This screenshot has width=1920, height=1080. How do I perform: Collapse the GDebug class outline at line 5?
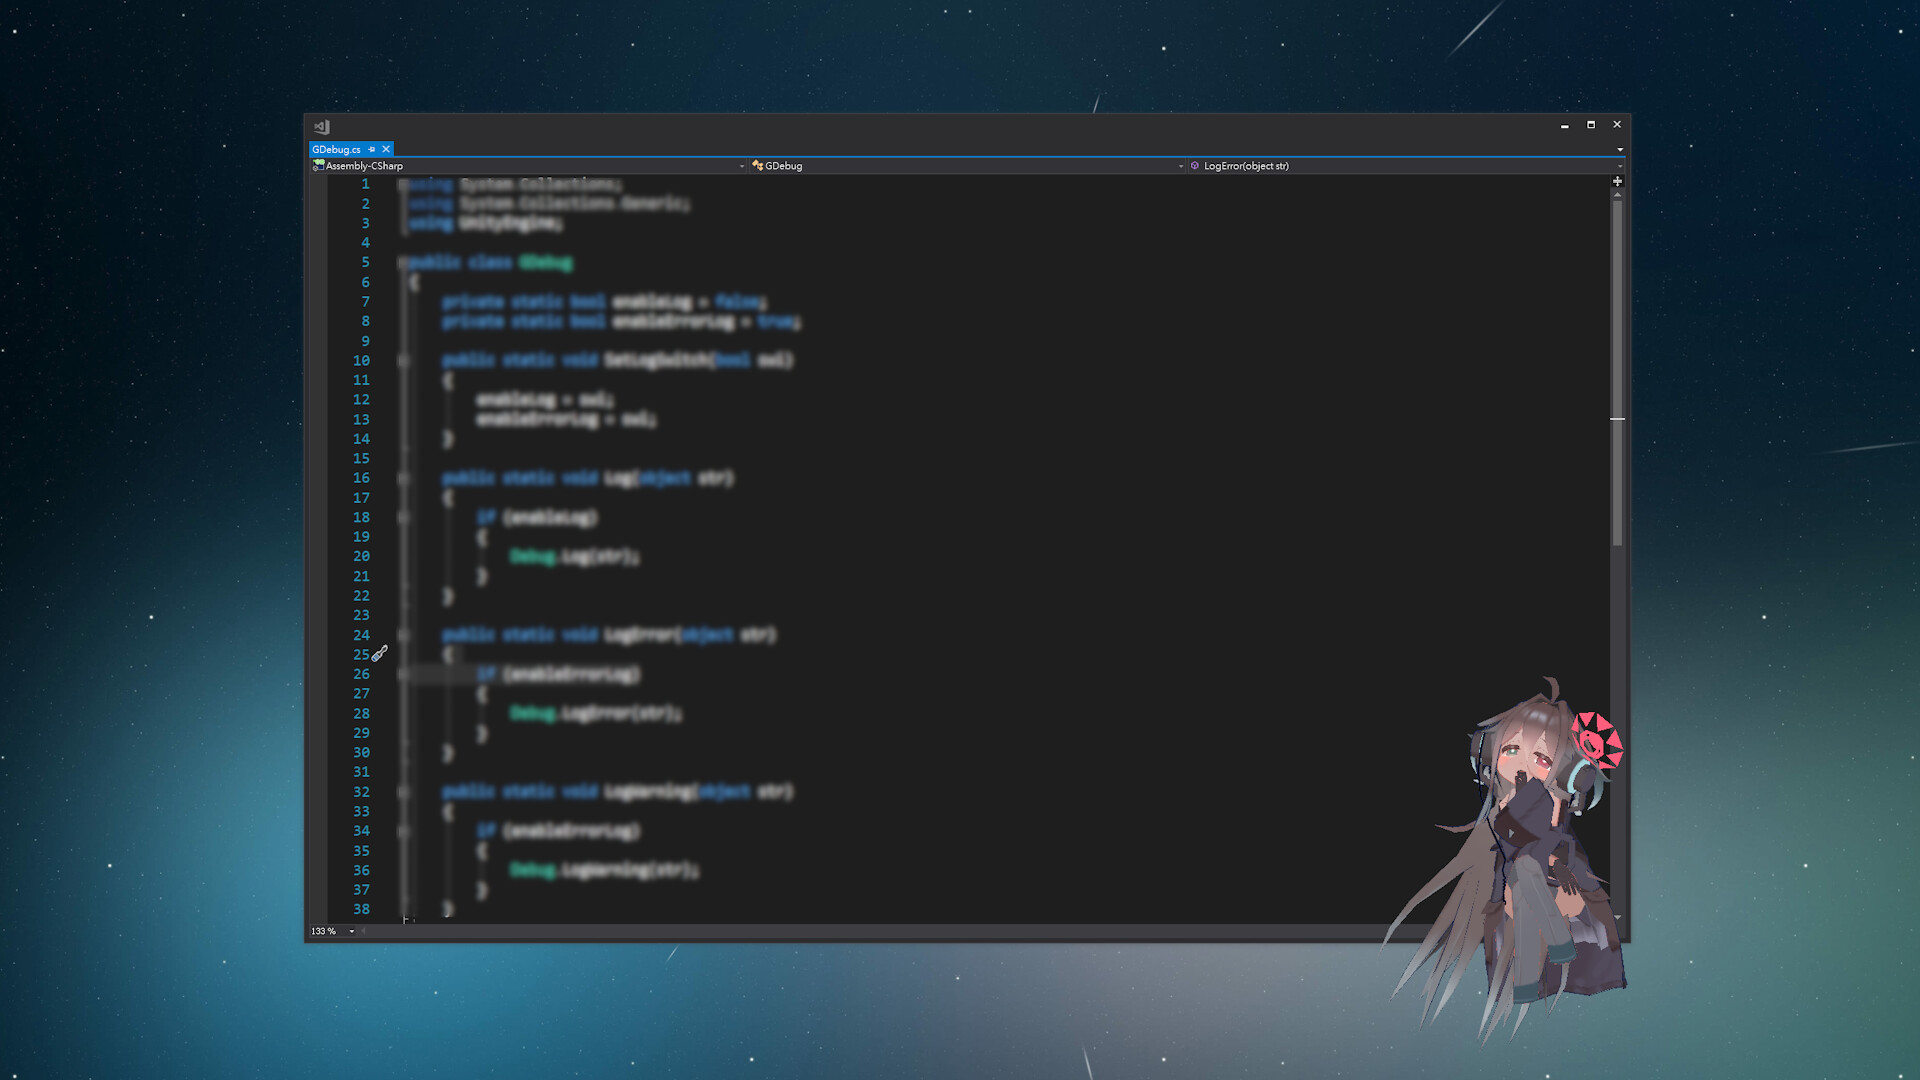click(404, 263)
